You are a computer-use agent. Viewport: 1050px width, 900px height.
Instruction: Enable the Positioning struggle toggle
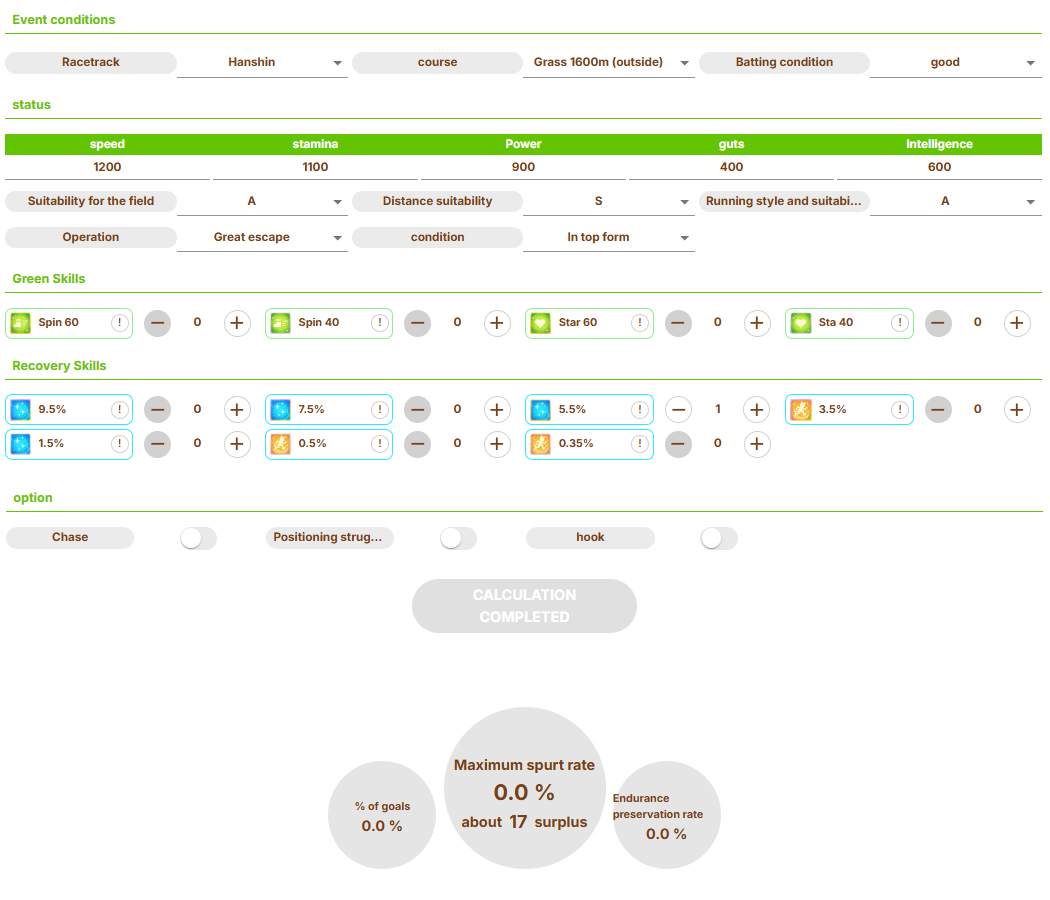pos(458,538)
